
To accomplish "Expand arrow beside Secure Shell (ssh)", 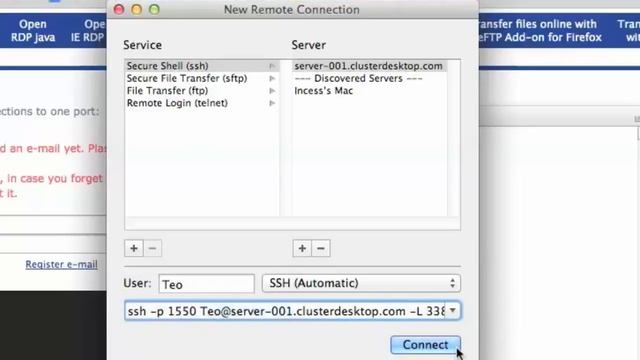I will (272, 66).
